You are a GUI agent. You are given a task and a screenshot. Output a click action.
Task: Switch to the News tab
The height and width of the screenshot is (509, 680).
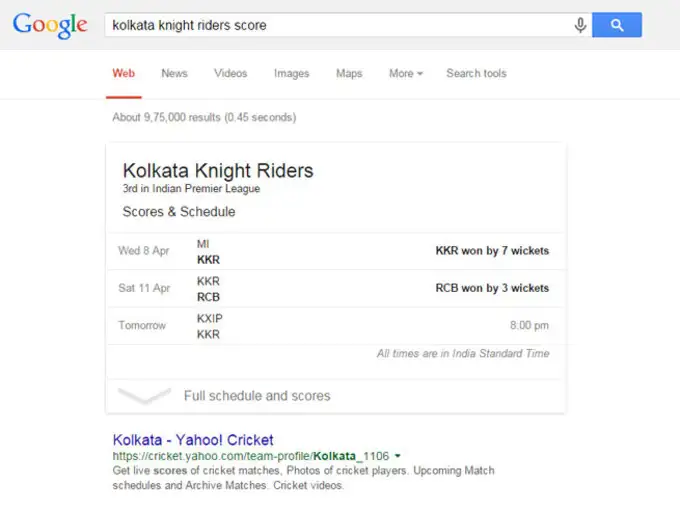tap(174, 73)
